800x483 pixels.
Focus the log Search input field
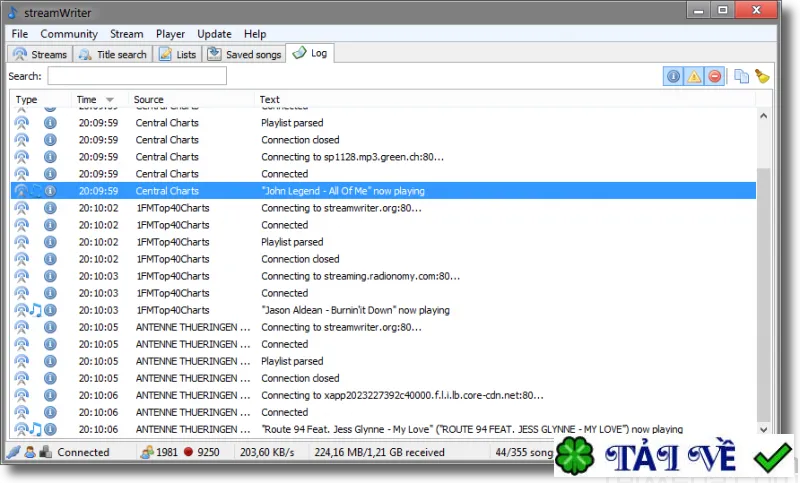tap(137, 76)
